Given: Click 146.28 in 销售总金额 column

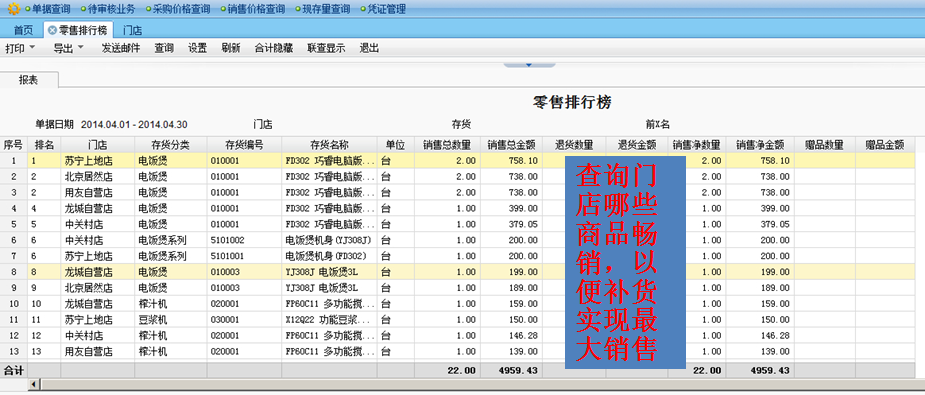Looking at the screenshot, I should click(x=511, y=336).
